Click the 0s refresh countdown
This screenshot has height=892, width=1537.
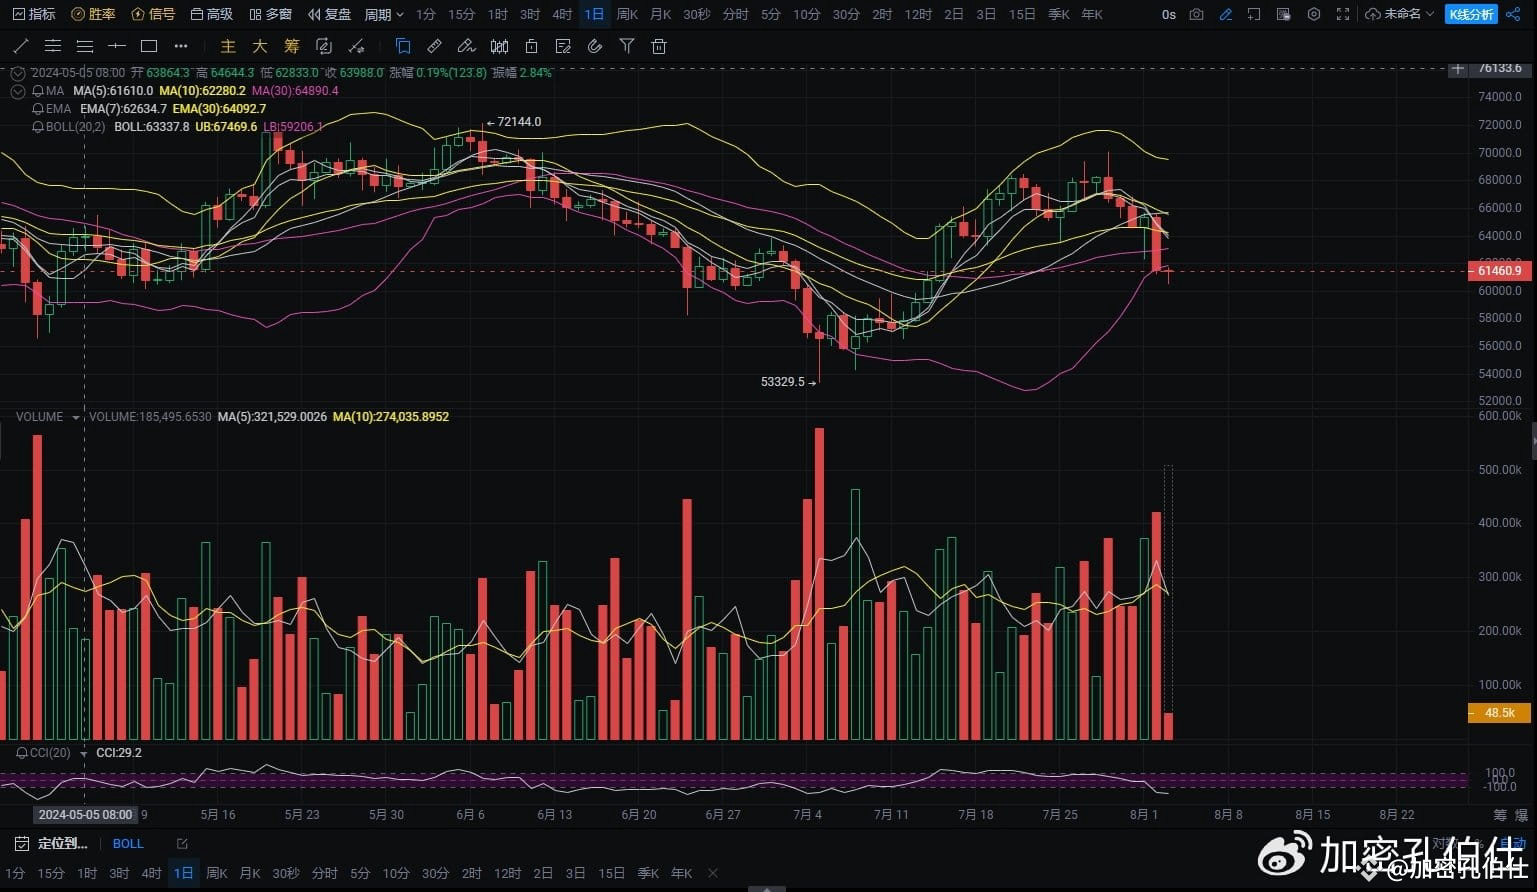click(1169, 14)
